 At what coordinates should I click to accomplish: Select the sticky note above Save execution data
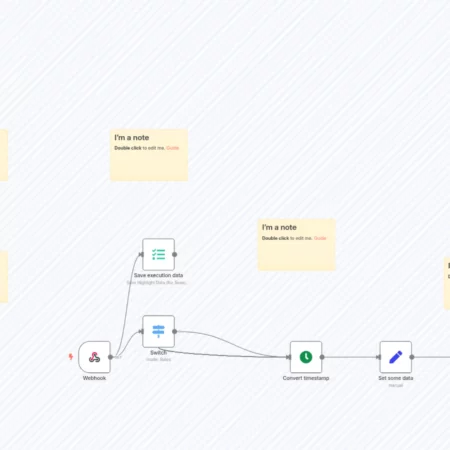coord(149,155)
